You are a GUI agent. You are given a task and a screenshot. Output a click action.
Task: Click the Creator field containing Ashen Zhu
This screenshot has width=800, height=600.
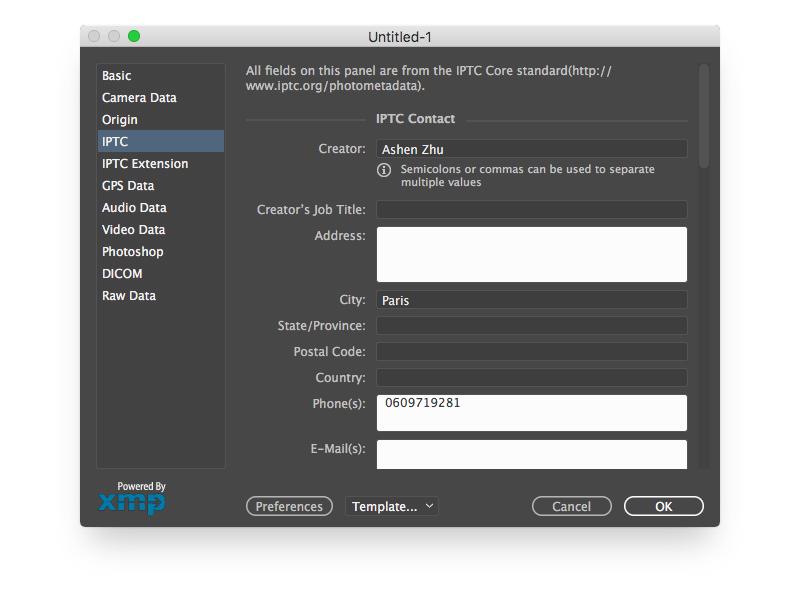(532, 149)
